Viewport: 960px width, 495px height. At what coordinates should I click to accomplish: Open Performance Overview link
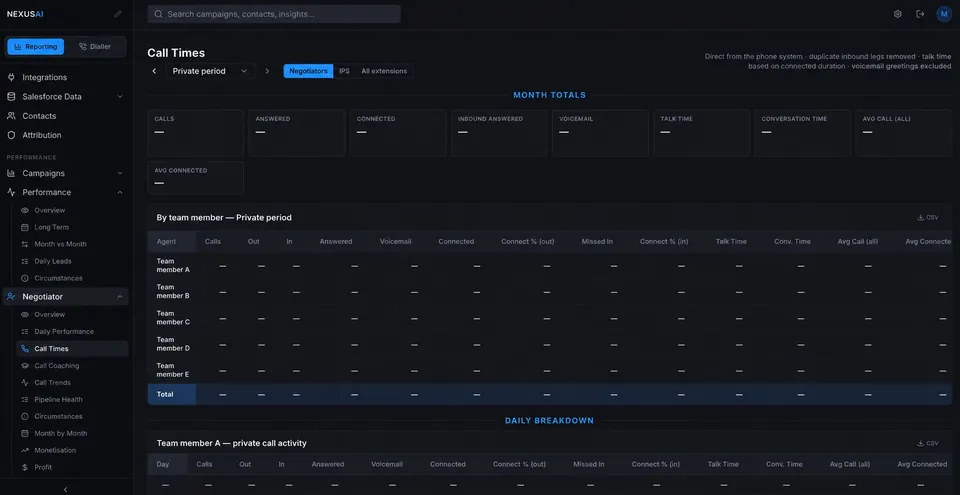pyautogui.click(x=49, y=210)
